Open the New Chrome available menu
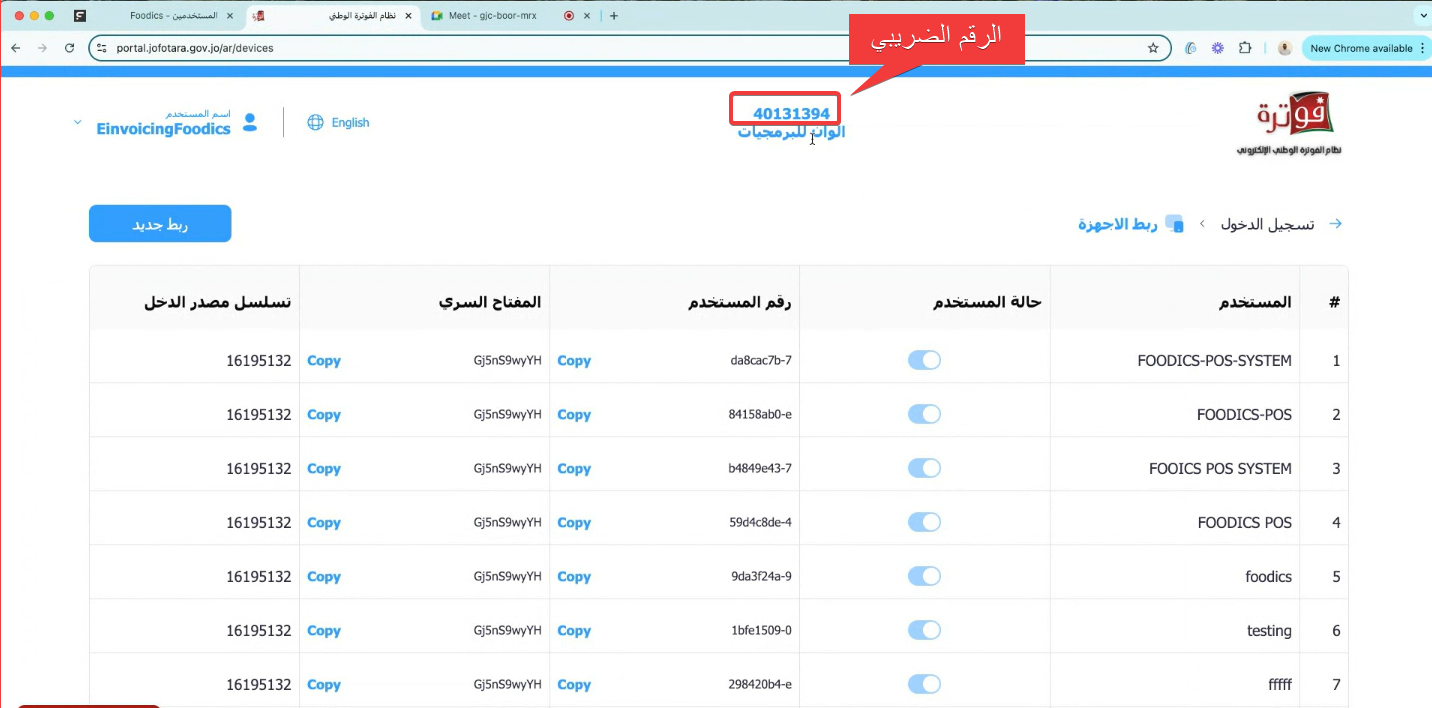Viewport: 1432px width, 708px height. (x=1366, y=48)
